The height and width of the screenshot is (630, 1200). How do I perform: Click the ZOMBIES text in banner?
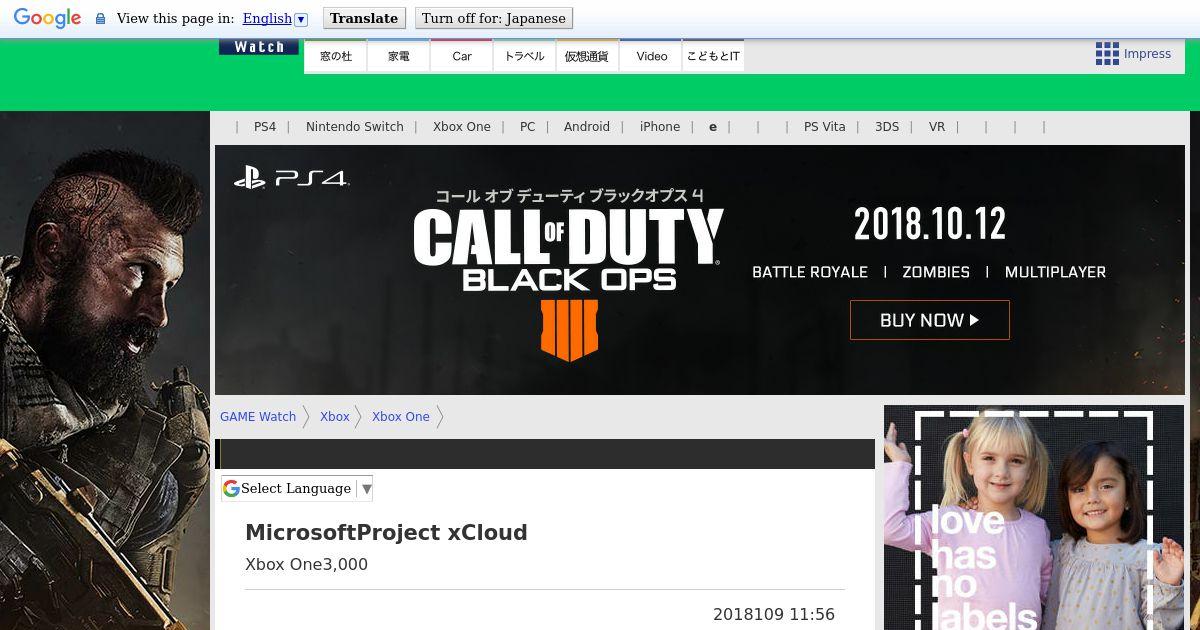click(x=936, y=272)
